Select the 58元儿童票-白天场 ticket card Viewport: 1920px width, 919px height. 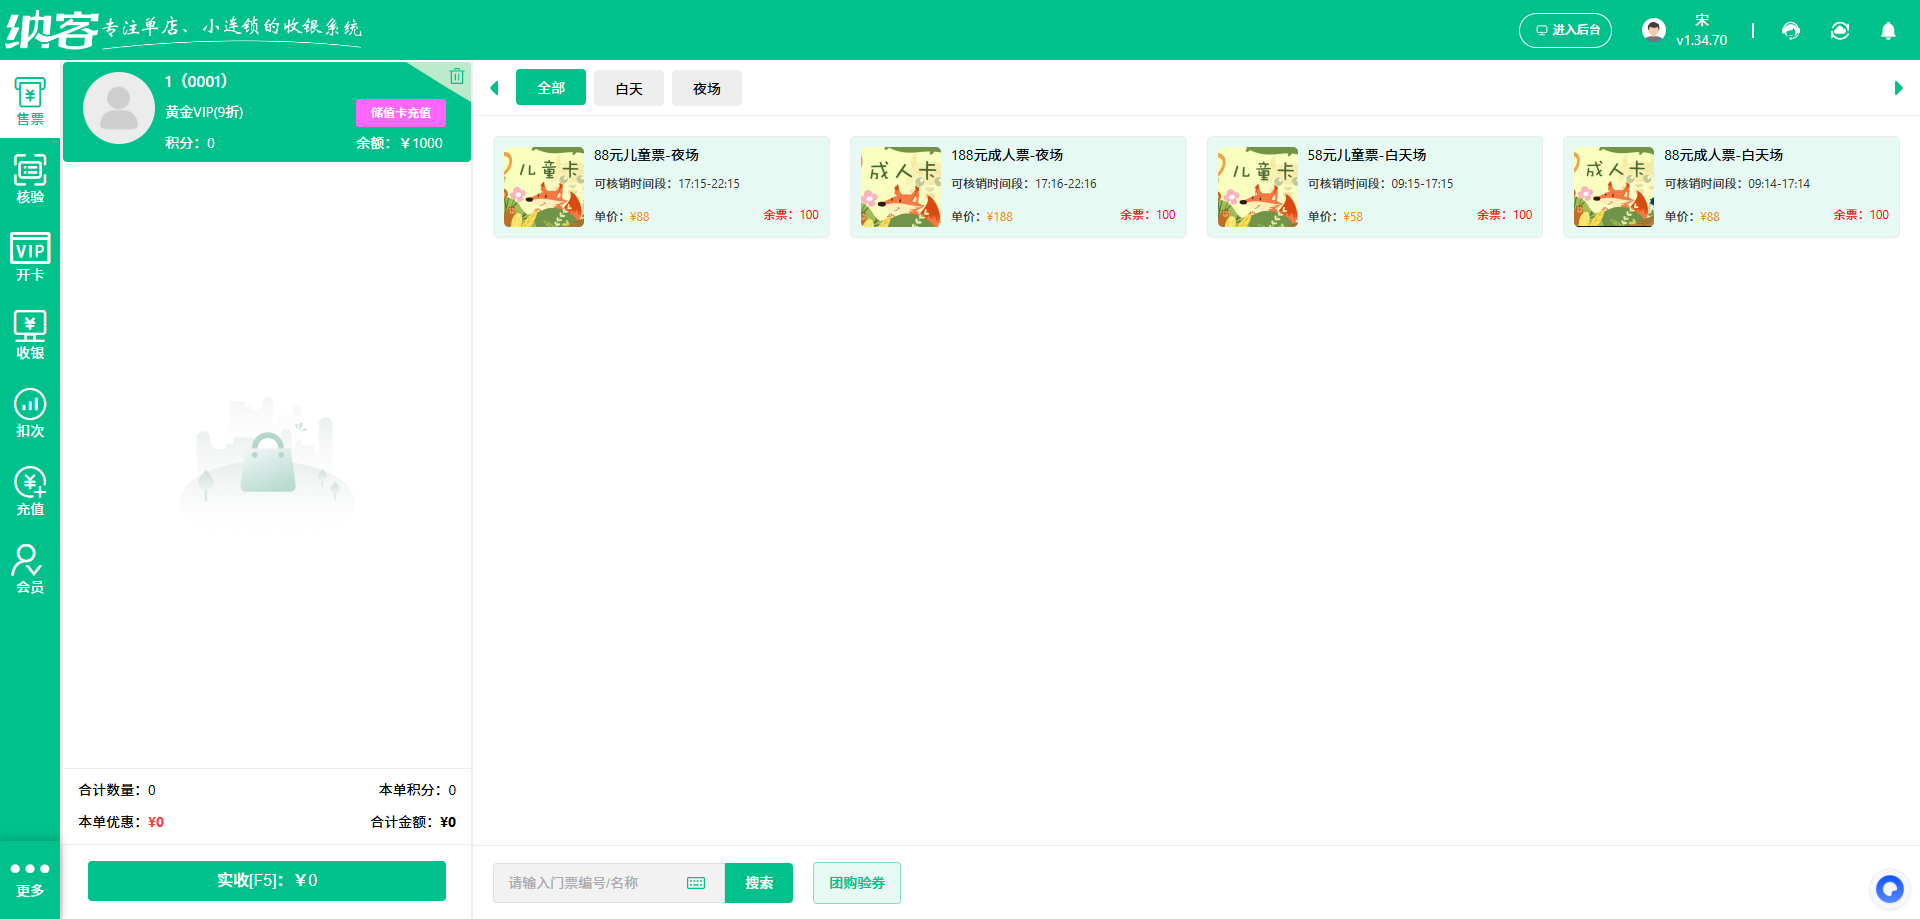1375,187
